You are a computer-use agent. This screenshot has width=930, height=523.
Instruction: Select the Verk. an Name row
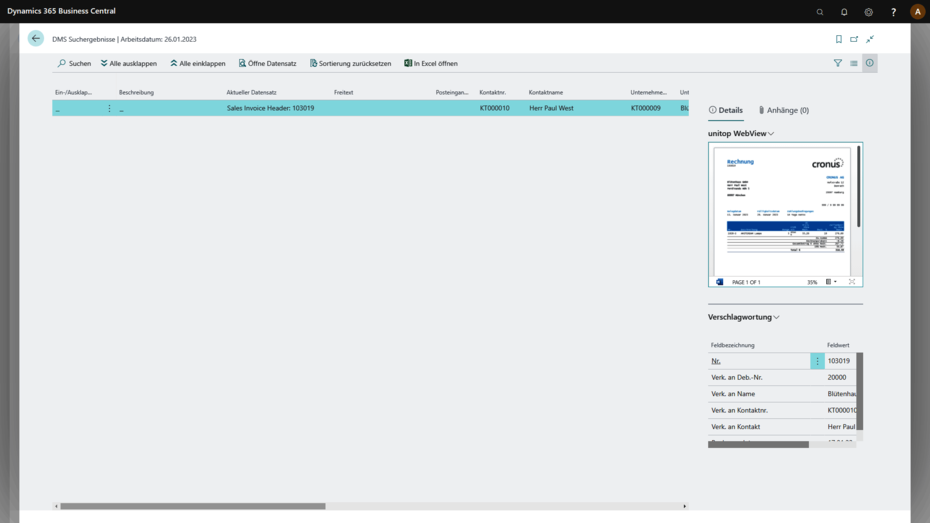(x=782, y=394)
